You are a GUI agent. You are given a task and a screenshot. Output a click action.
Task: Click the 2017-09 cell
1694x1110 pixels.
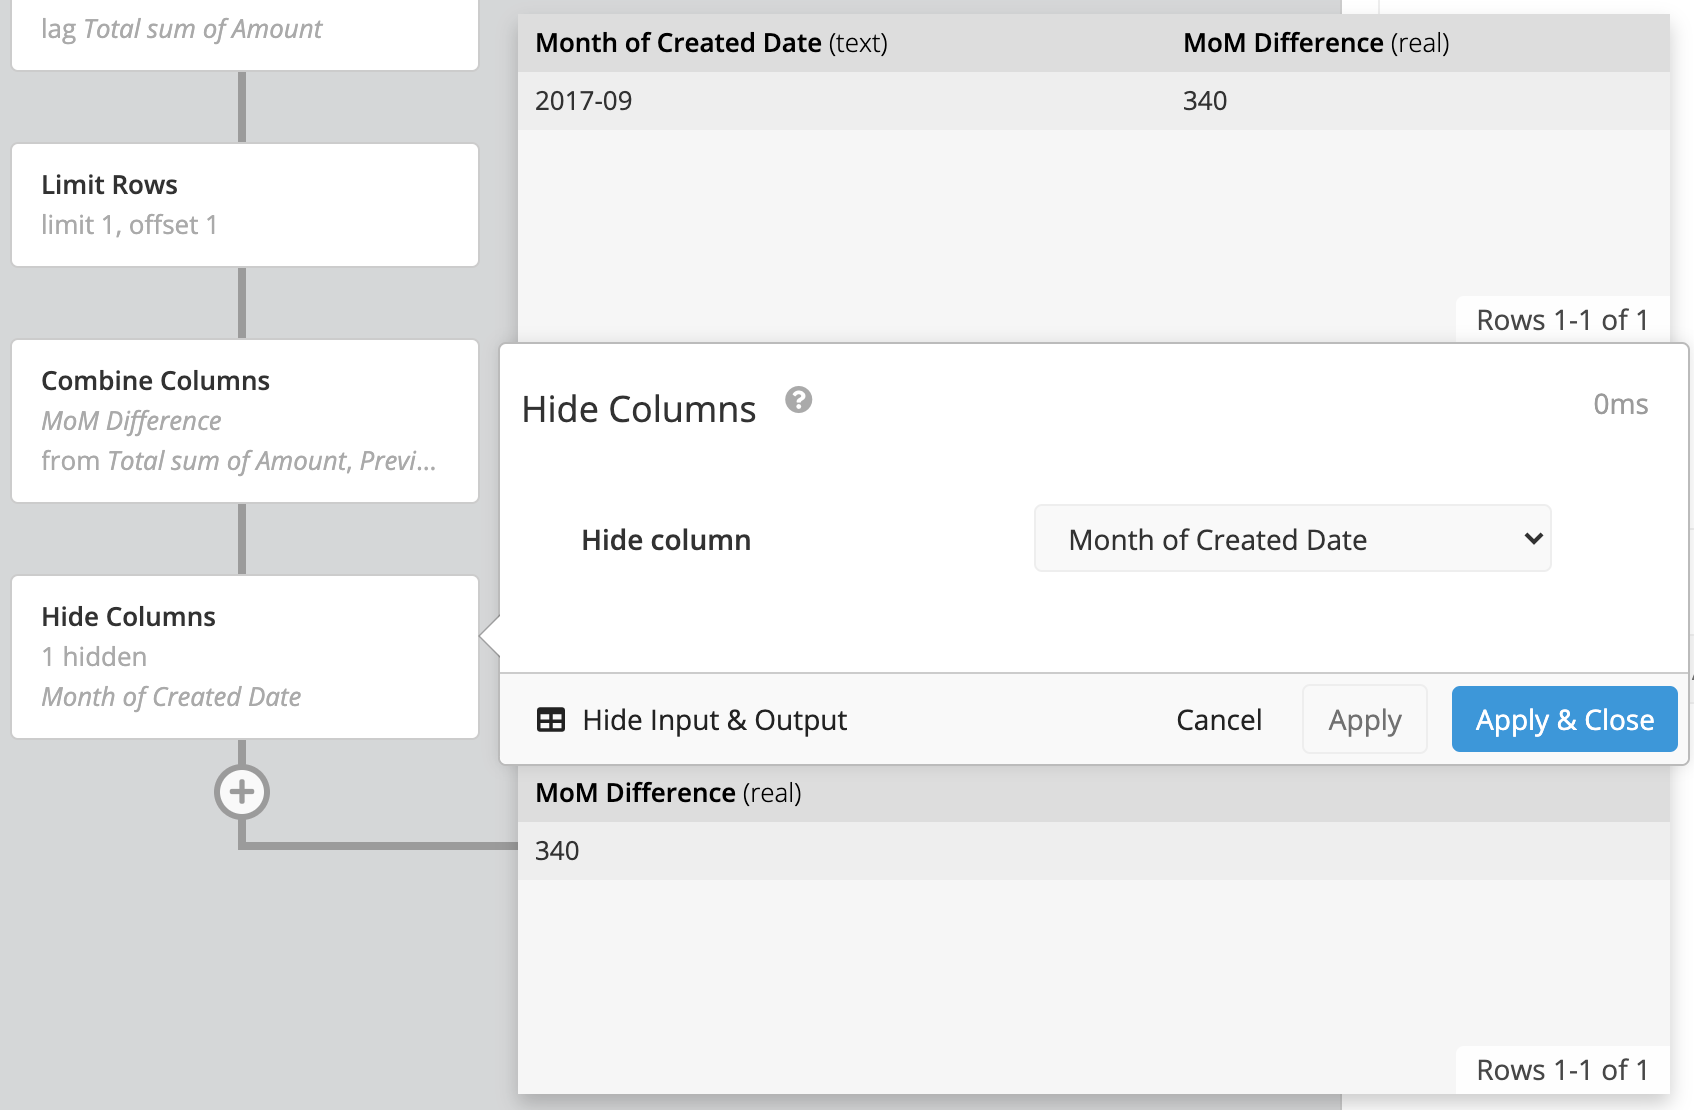point(583,101)
